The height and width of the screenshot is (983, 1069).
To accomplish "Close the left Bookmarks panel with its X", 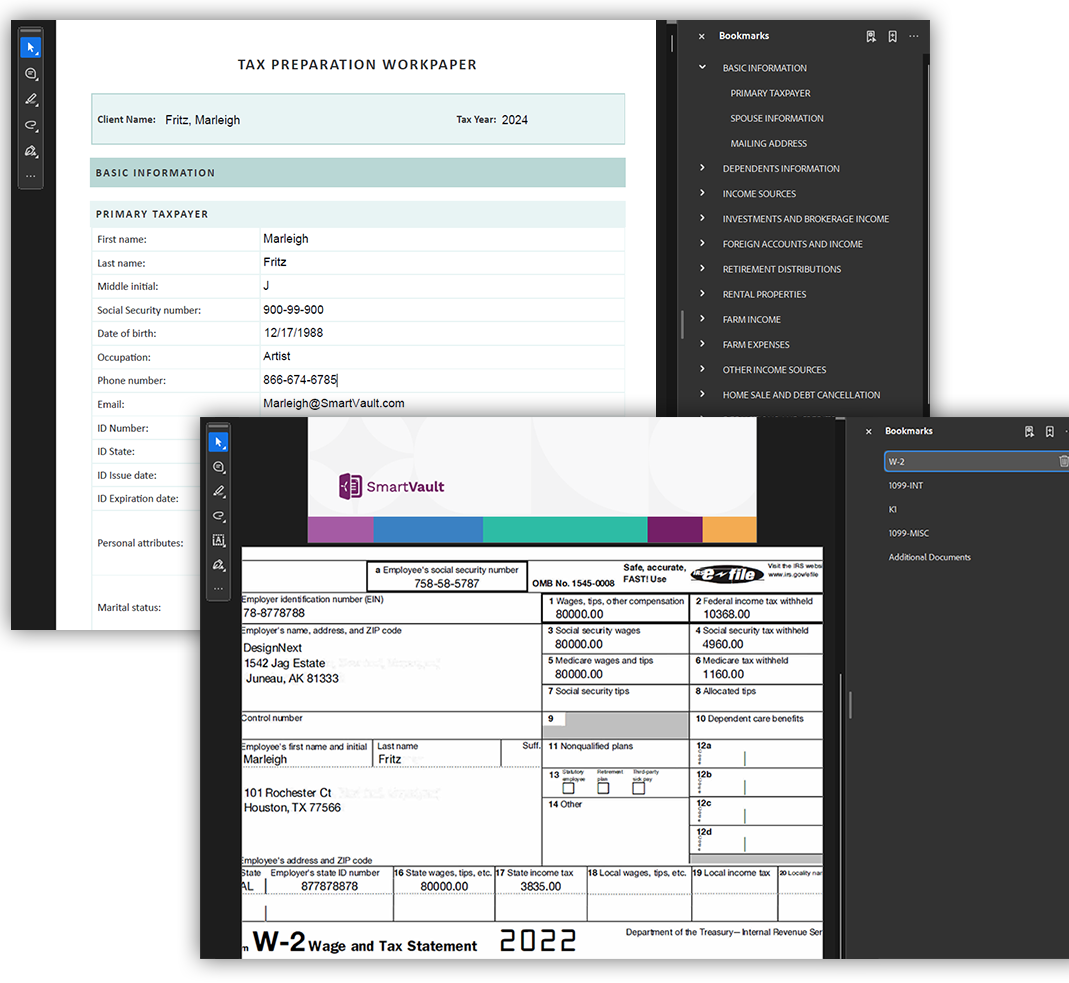I will [701, 35].
